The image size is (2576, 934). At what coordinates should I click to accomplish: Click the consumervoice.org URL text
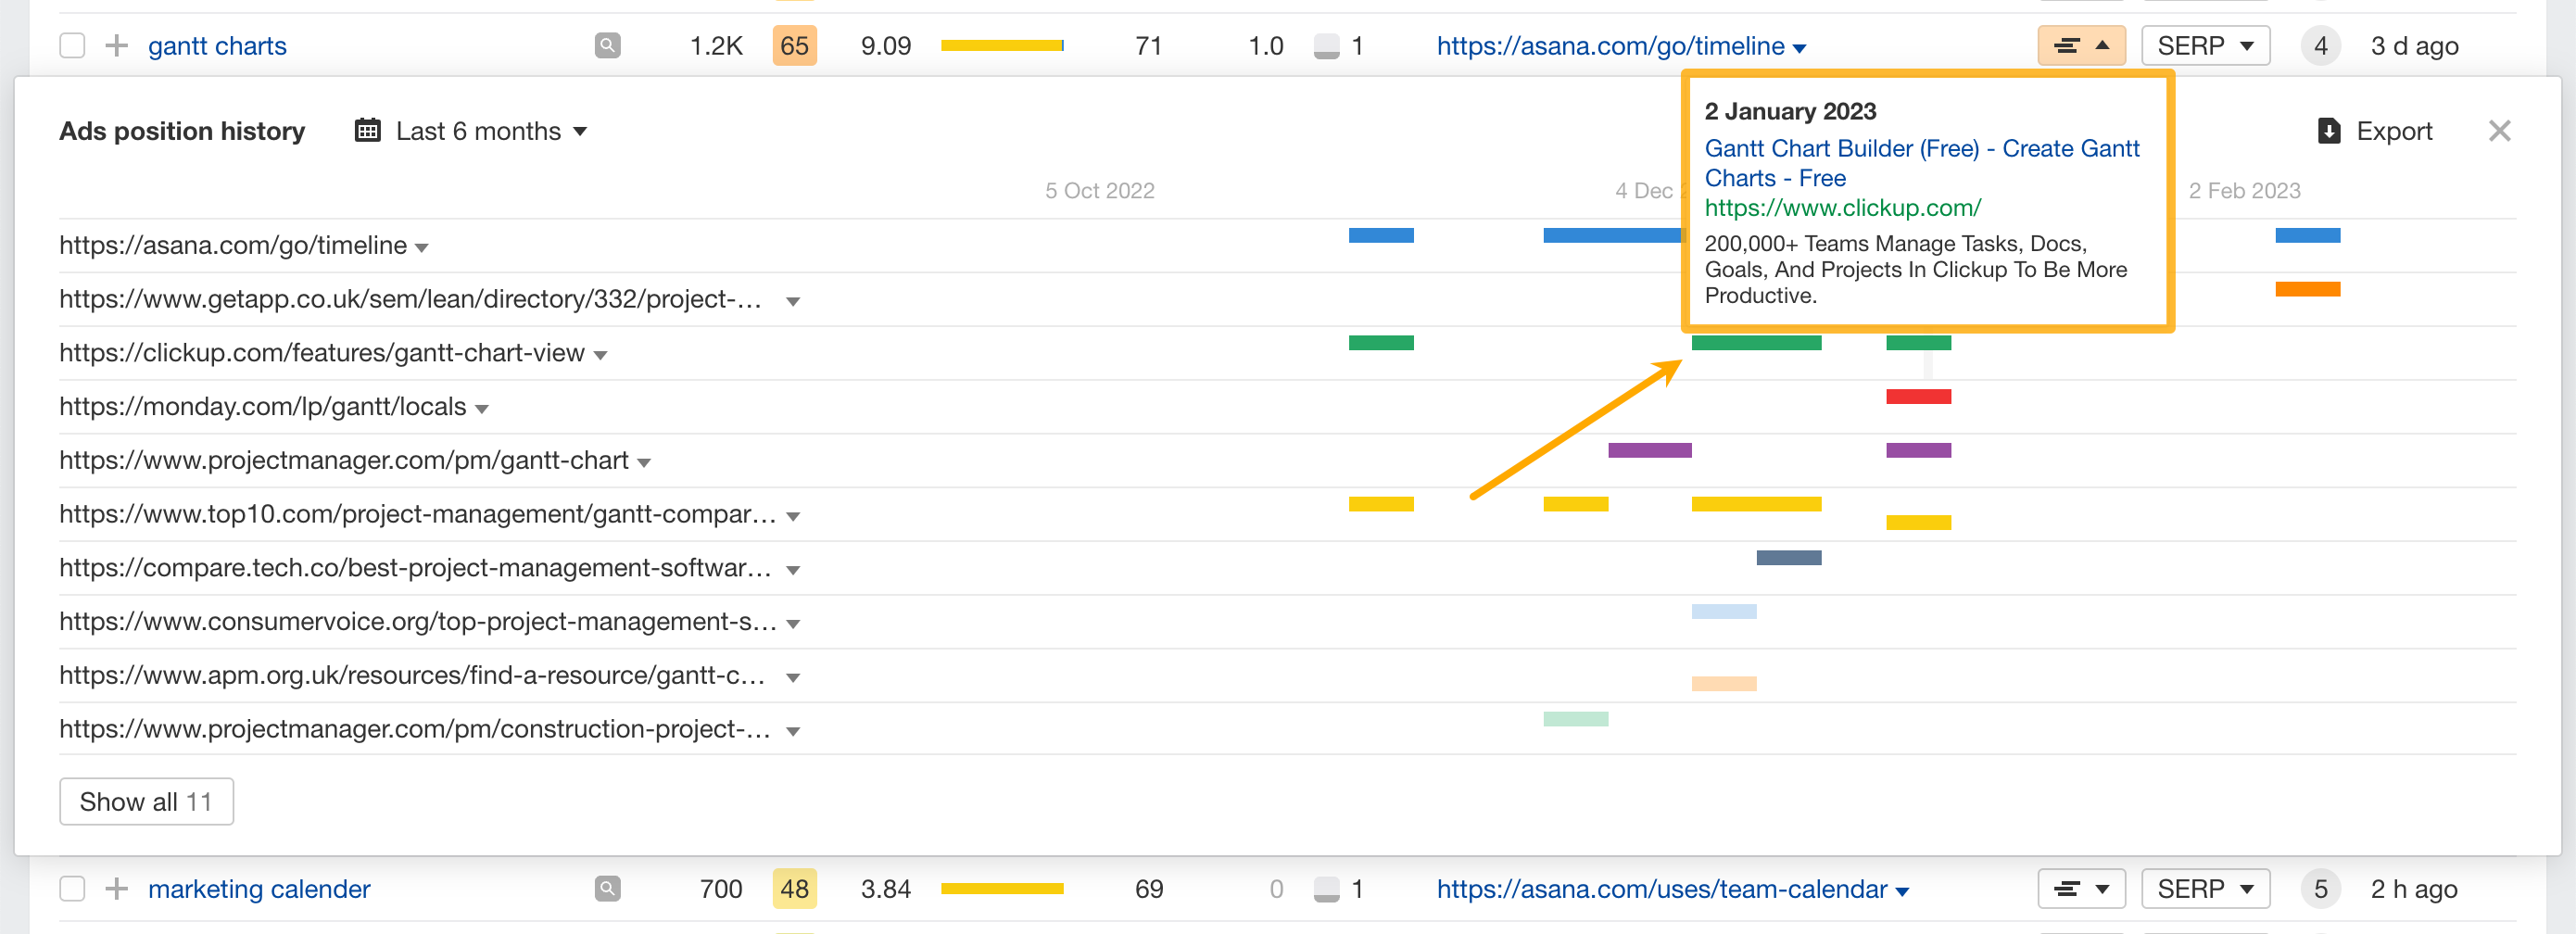tap(418, 621)
